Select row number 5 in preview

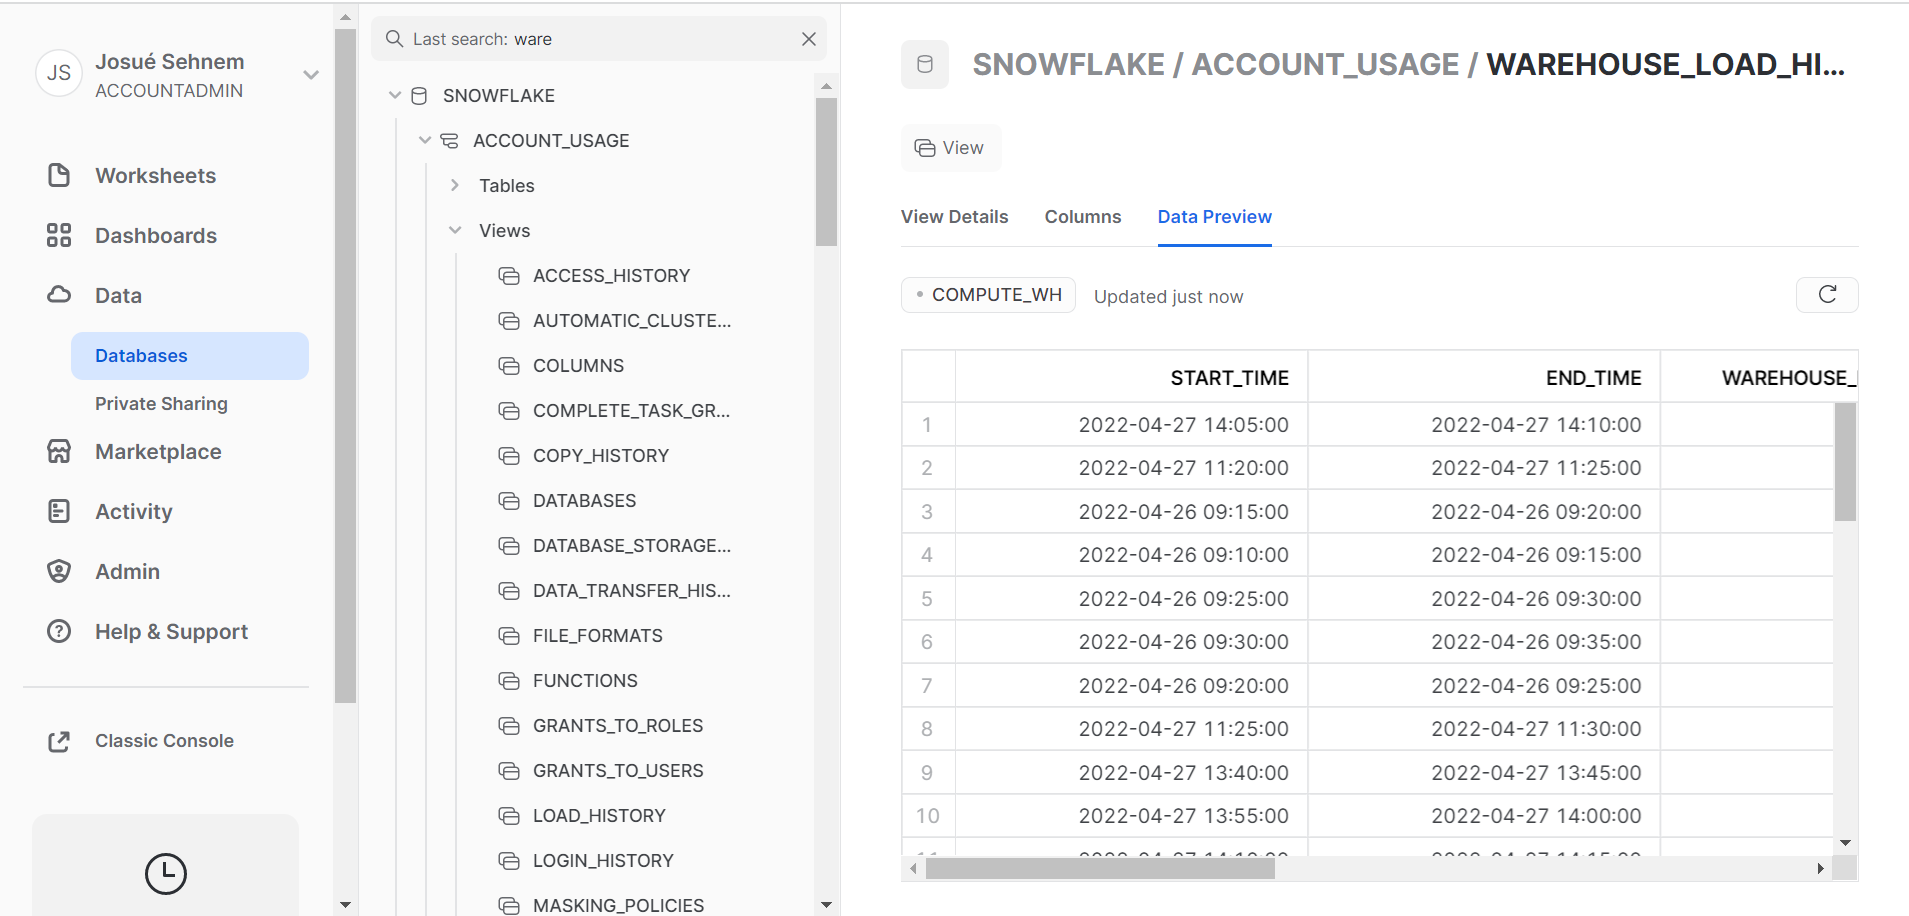click(x=927, y=599)
